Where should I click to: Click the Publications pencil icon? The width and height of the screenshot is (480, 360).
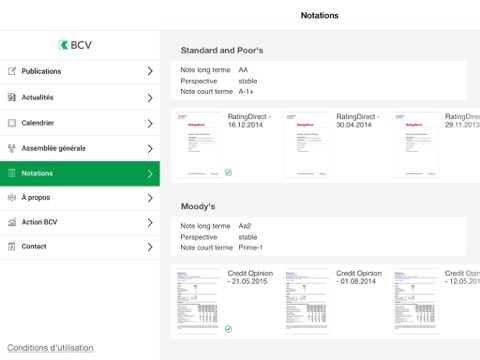coord(12,71)
